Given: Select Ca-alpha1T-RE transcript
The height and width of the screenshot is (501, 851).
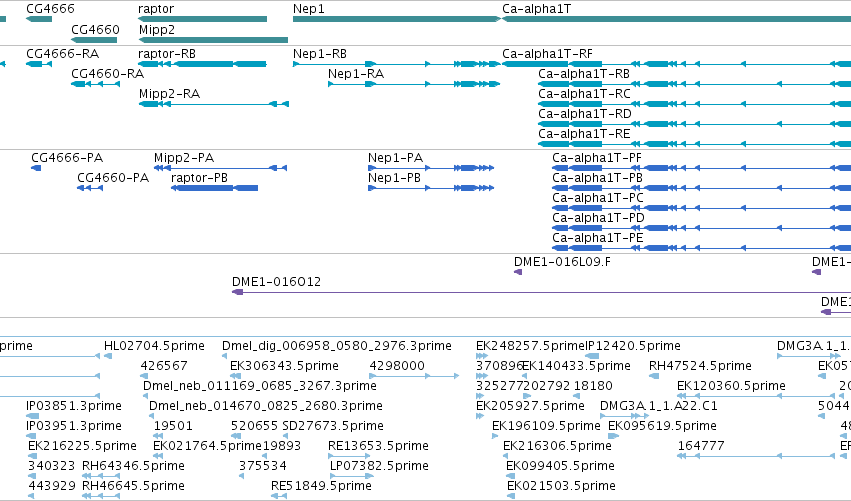Looking at the screenshot, I should tap(694, 144).
